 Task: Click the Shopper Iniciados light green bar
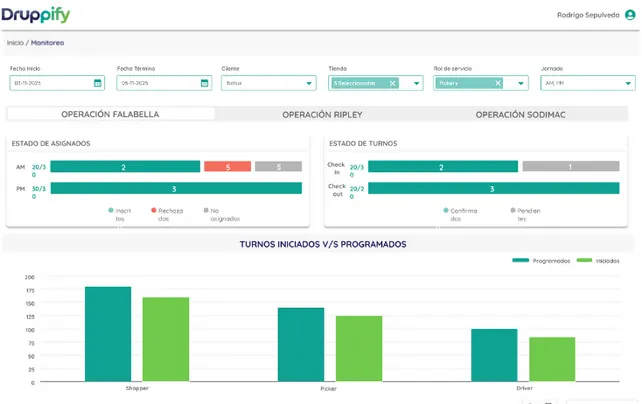[166, 339]
